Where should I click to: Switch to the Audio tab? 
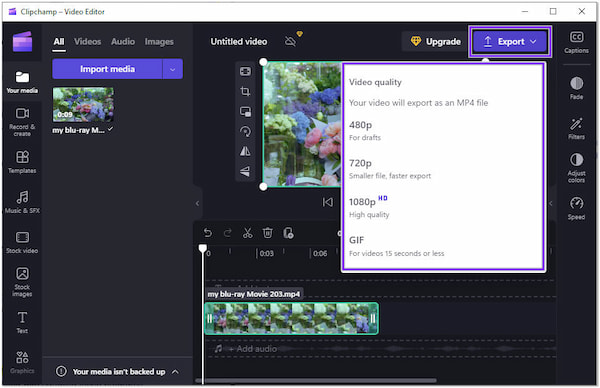pos(123,42)
